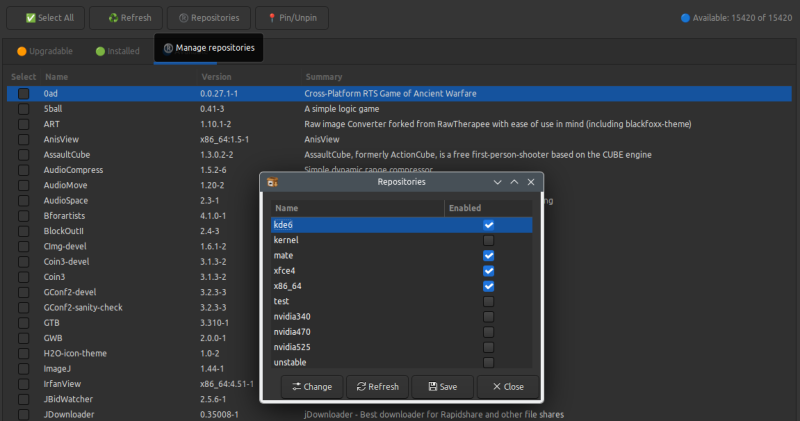The image size is (800, 421).
Task: Select the JBidWatcher package name
Action: coord(68,399)
